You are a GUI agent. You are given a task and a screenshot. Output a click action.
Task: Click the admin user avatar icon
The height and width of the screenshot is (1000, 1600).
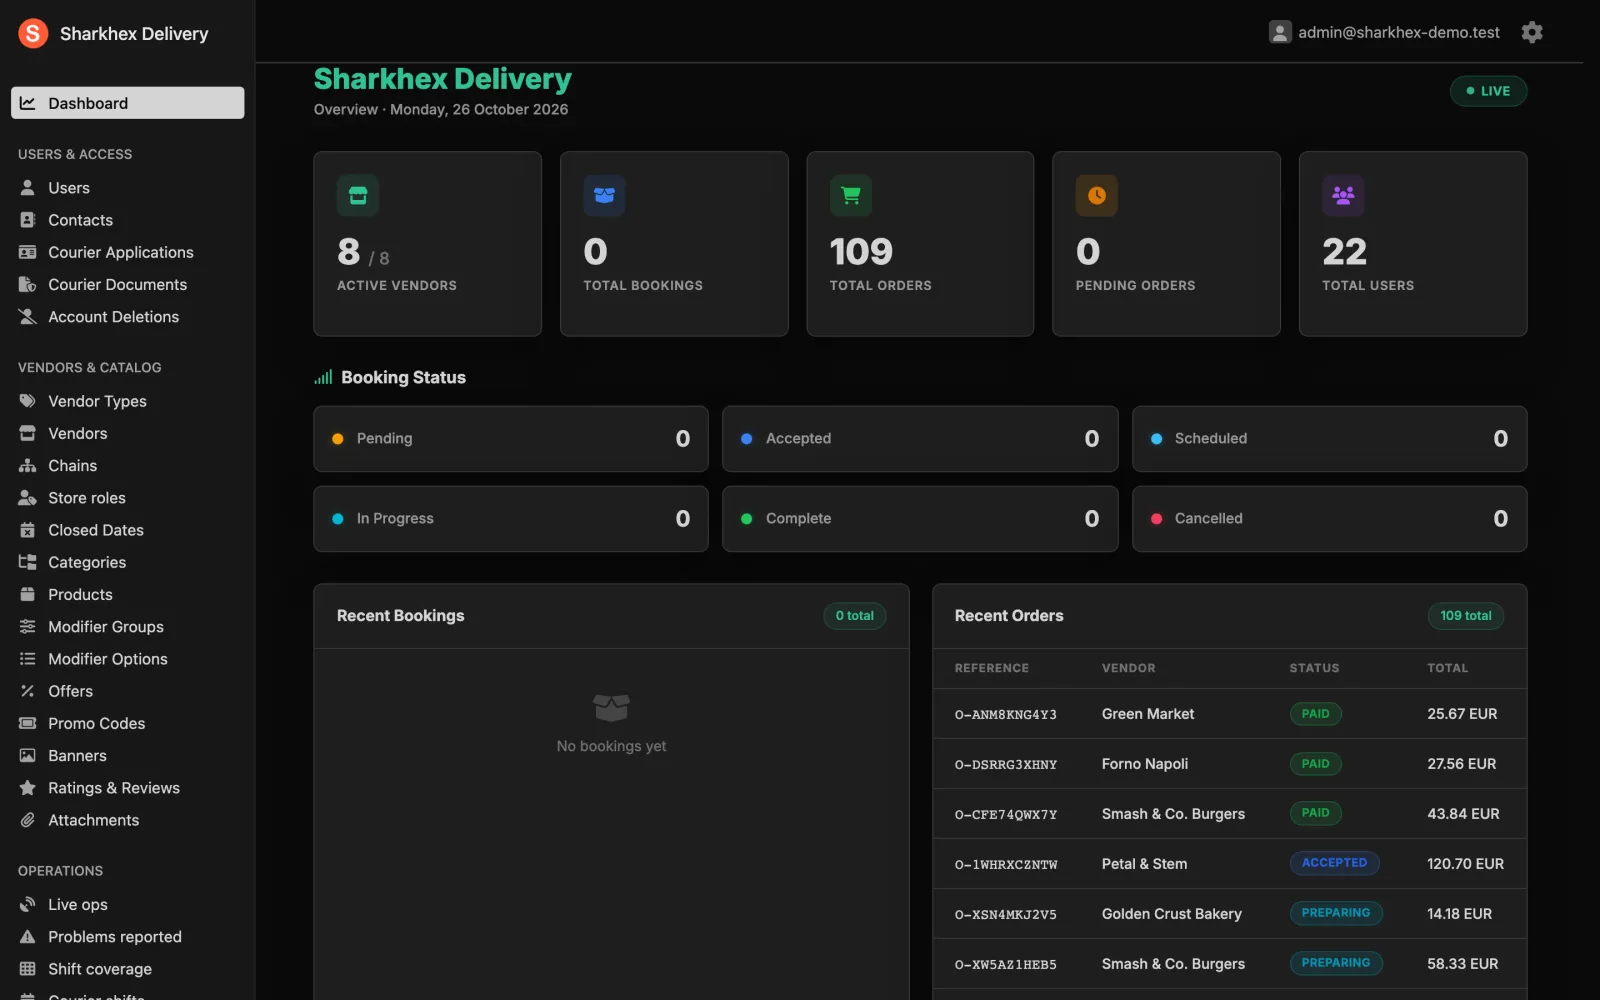(x=1279, y=32)
